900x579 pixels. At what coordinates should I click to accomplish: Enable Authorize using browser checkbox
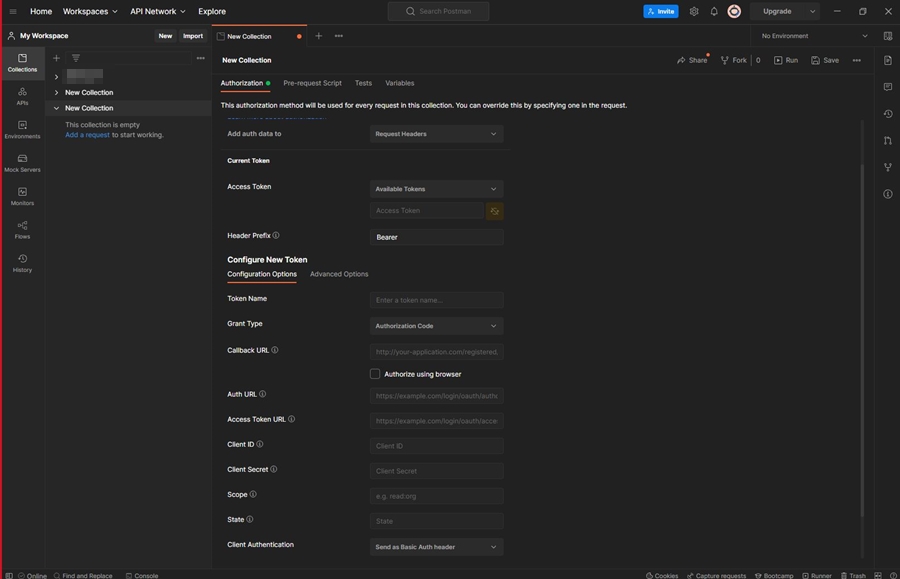pyautogui.click(x=375, y=374)
